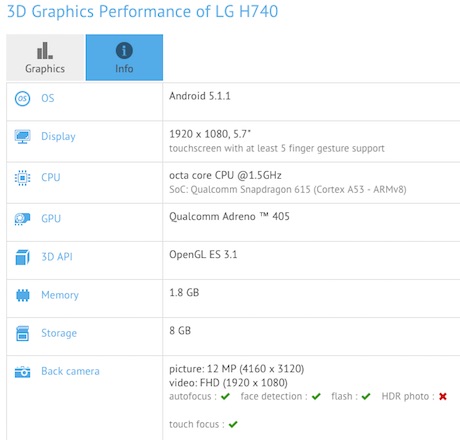Image resolution: width=460 pixels, height=440 pixels.
Task: Click the OS circle icon
Action: tap(22, 98)
